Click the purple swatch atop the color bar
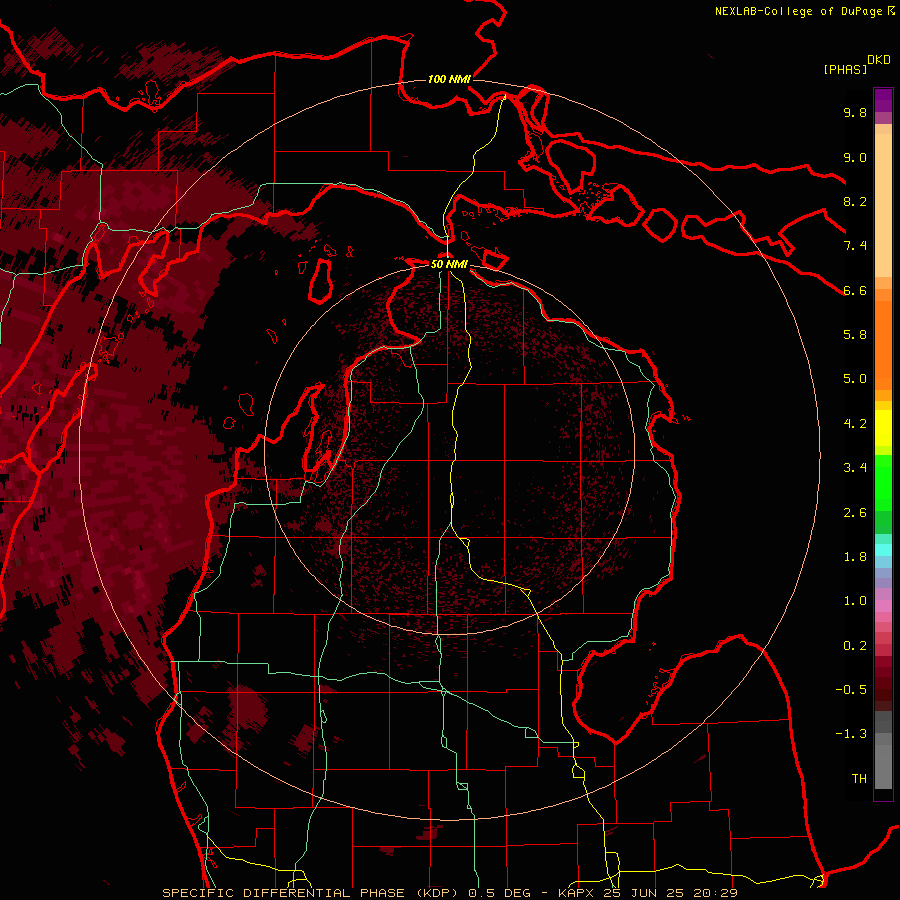This screenshot has width=900, height=900. click(x=883, y=100)
